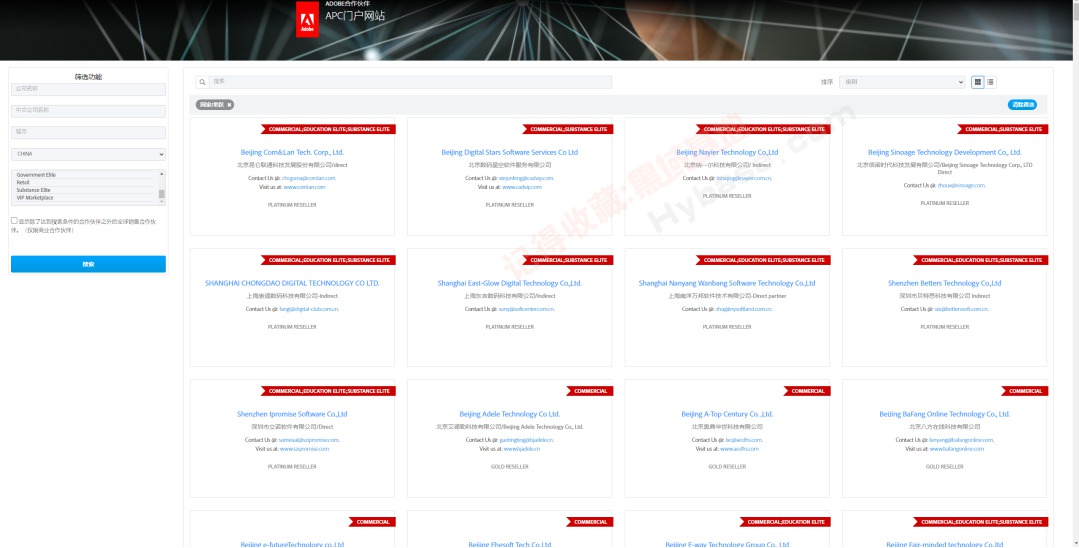The width and height of the screenshot is (1079, 548).
Task: Click Beijing A-Top Century contact email link
Action: (744, 440)
